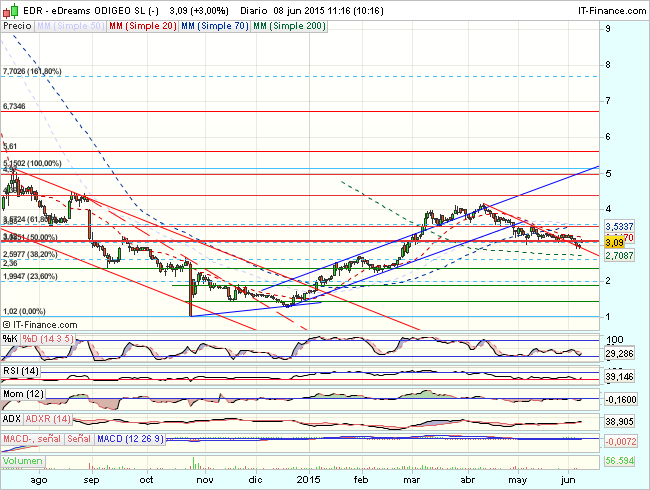Click the %K %D (14 3 5) stochastic label
The height and width of the screenshot is (490, 650).
coord(37,338)
